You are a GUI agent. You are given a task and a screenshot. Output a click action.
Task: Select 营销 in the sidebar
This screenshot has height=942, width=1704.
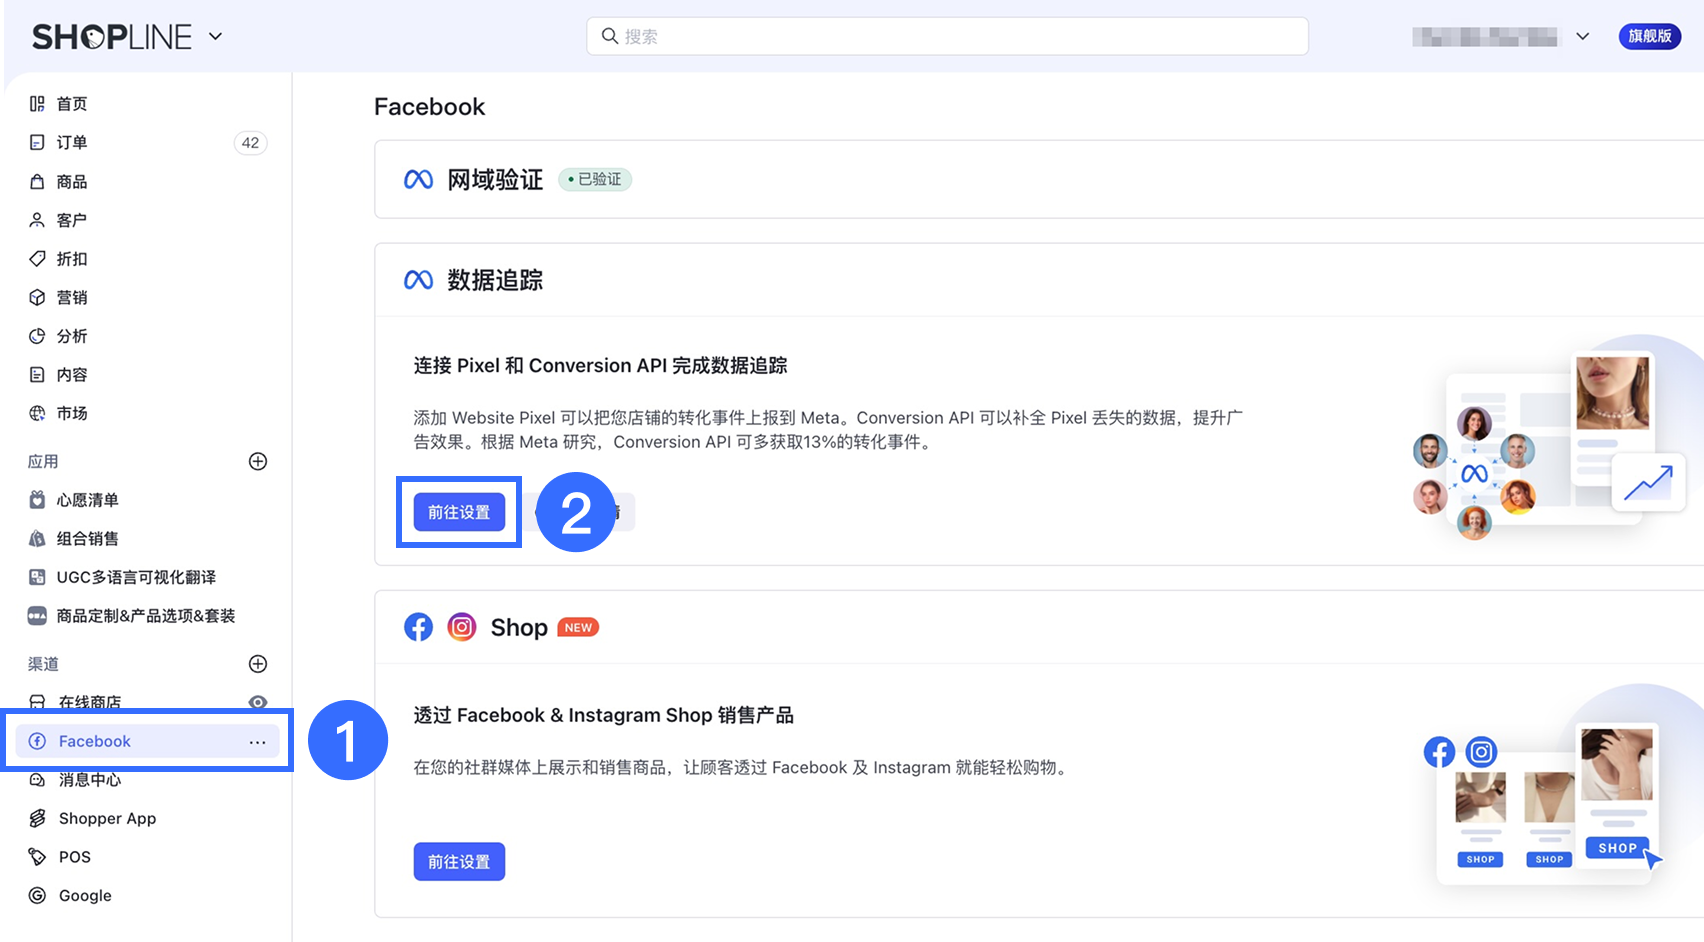coord(72,297)
